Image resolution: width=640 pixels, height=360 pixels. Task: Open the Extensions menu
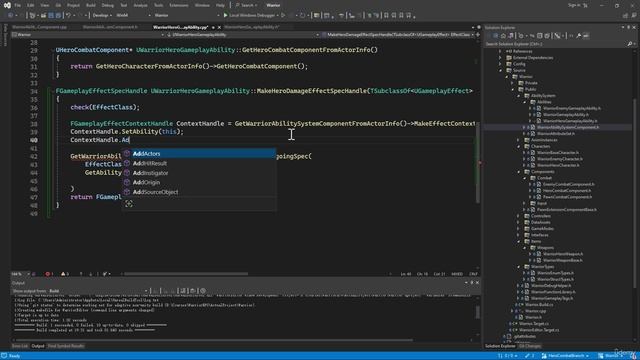[x=179, y=5]
